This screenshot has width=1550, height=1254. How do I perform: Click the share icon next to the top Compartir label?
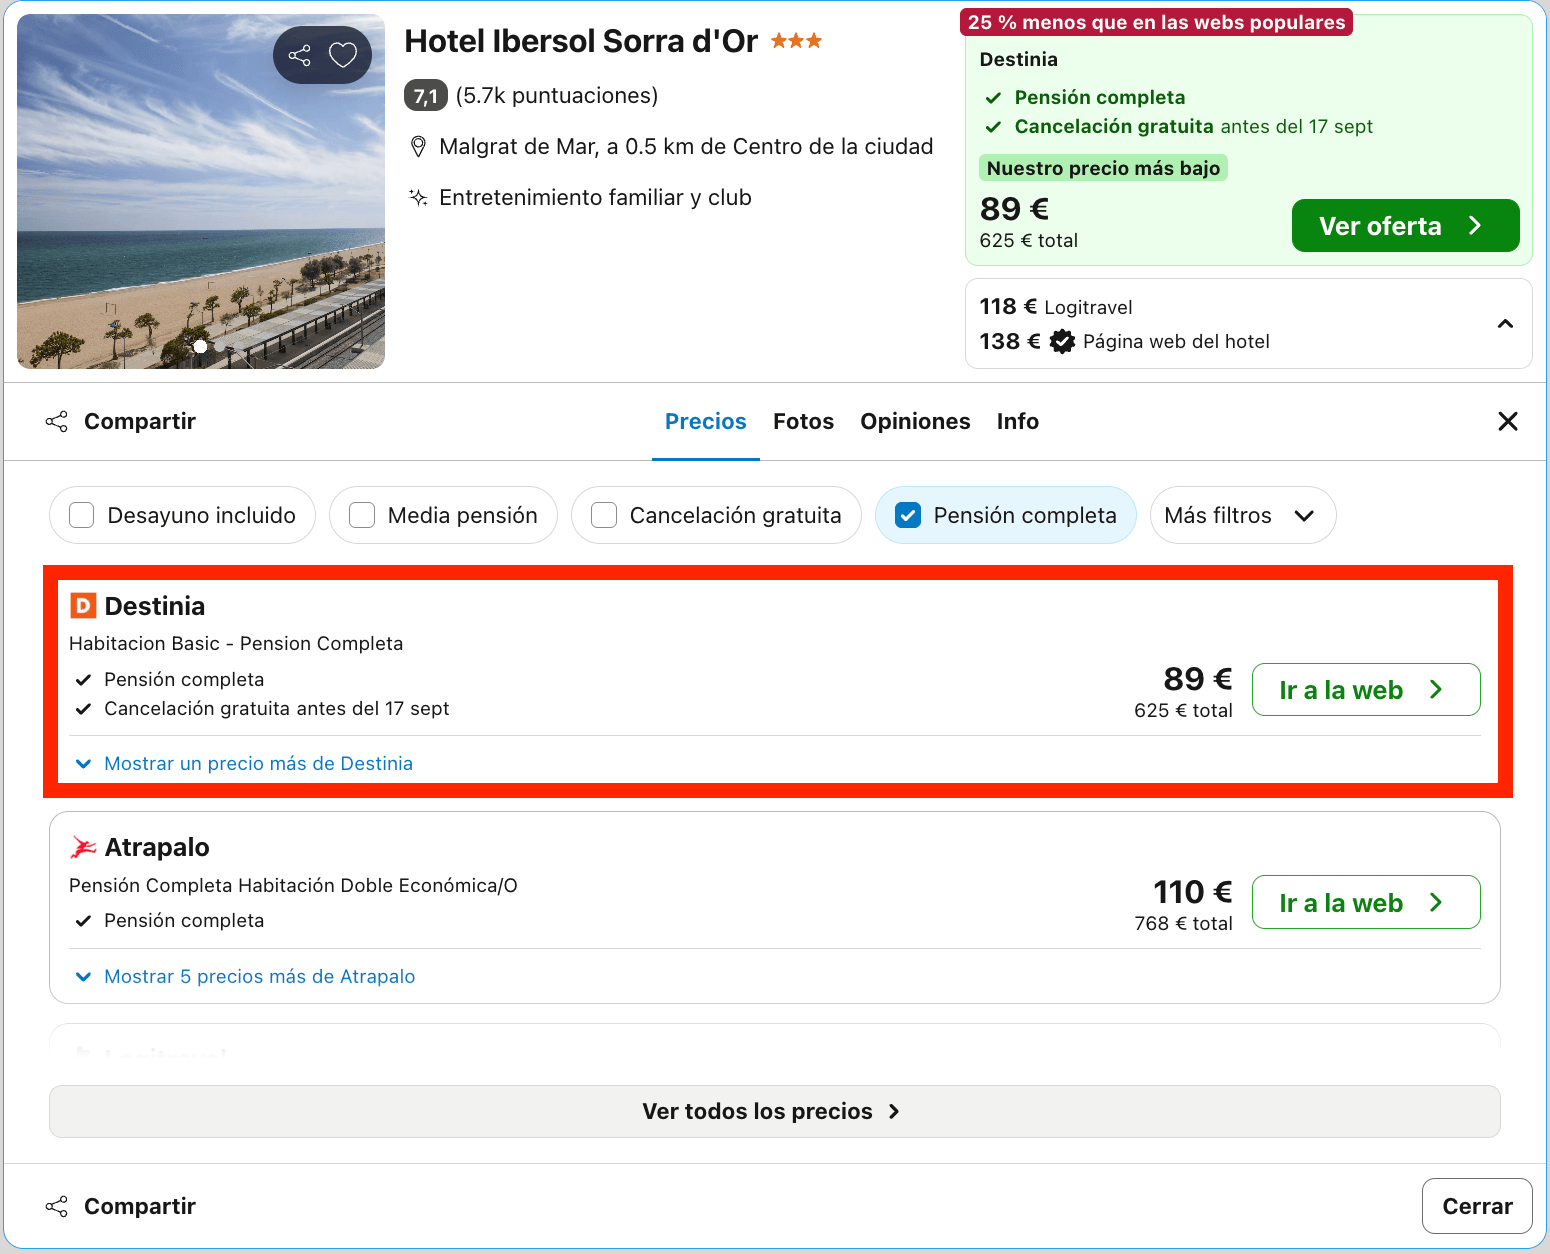(x=57, y=421)
